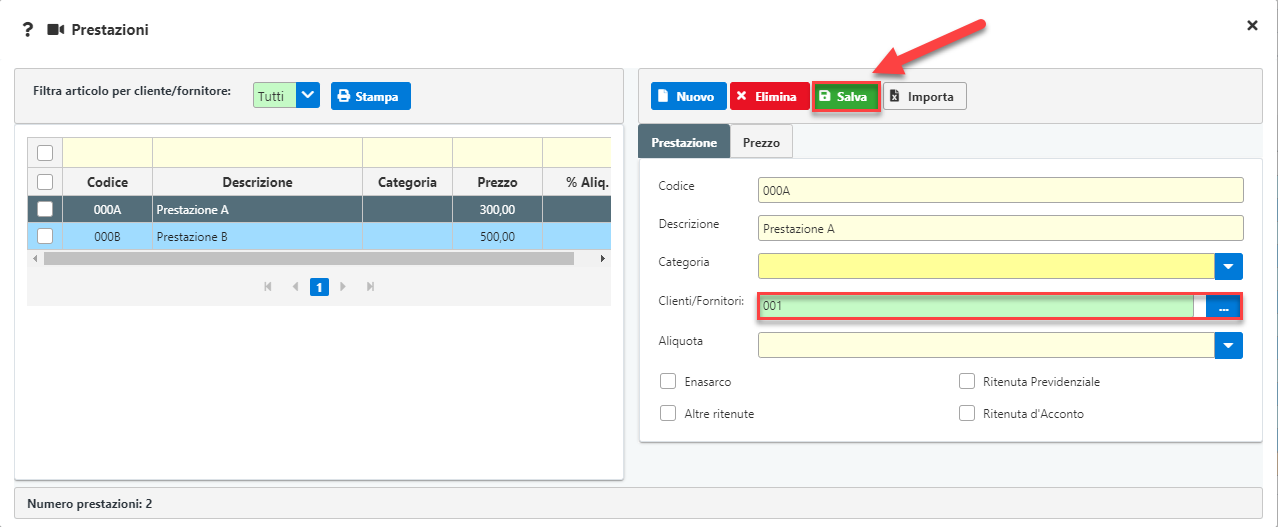Click the 500,00 price cell

click(x=497, y=236)
